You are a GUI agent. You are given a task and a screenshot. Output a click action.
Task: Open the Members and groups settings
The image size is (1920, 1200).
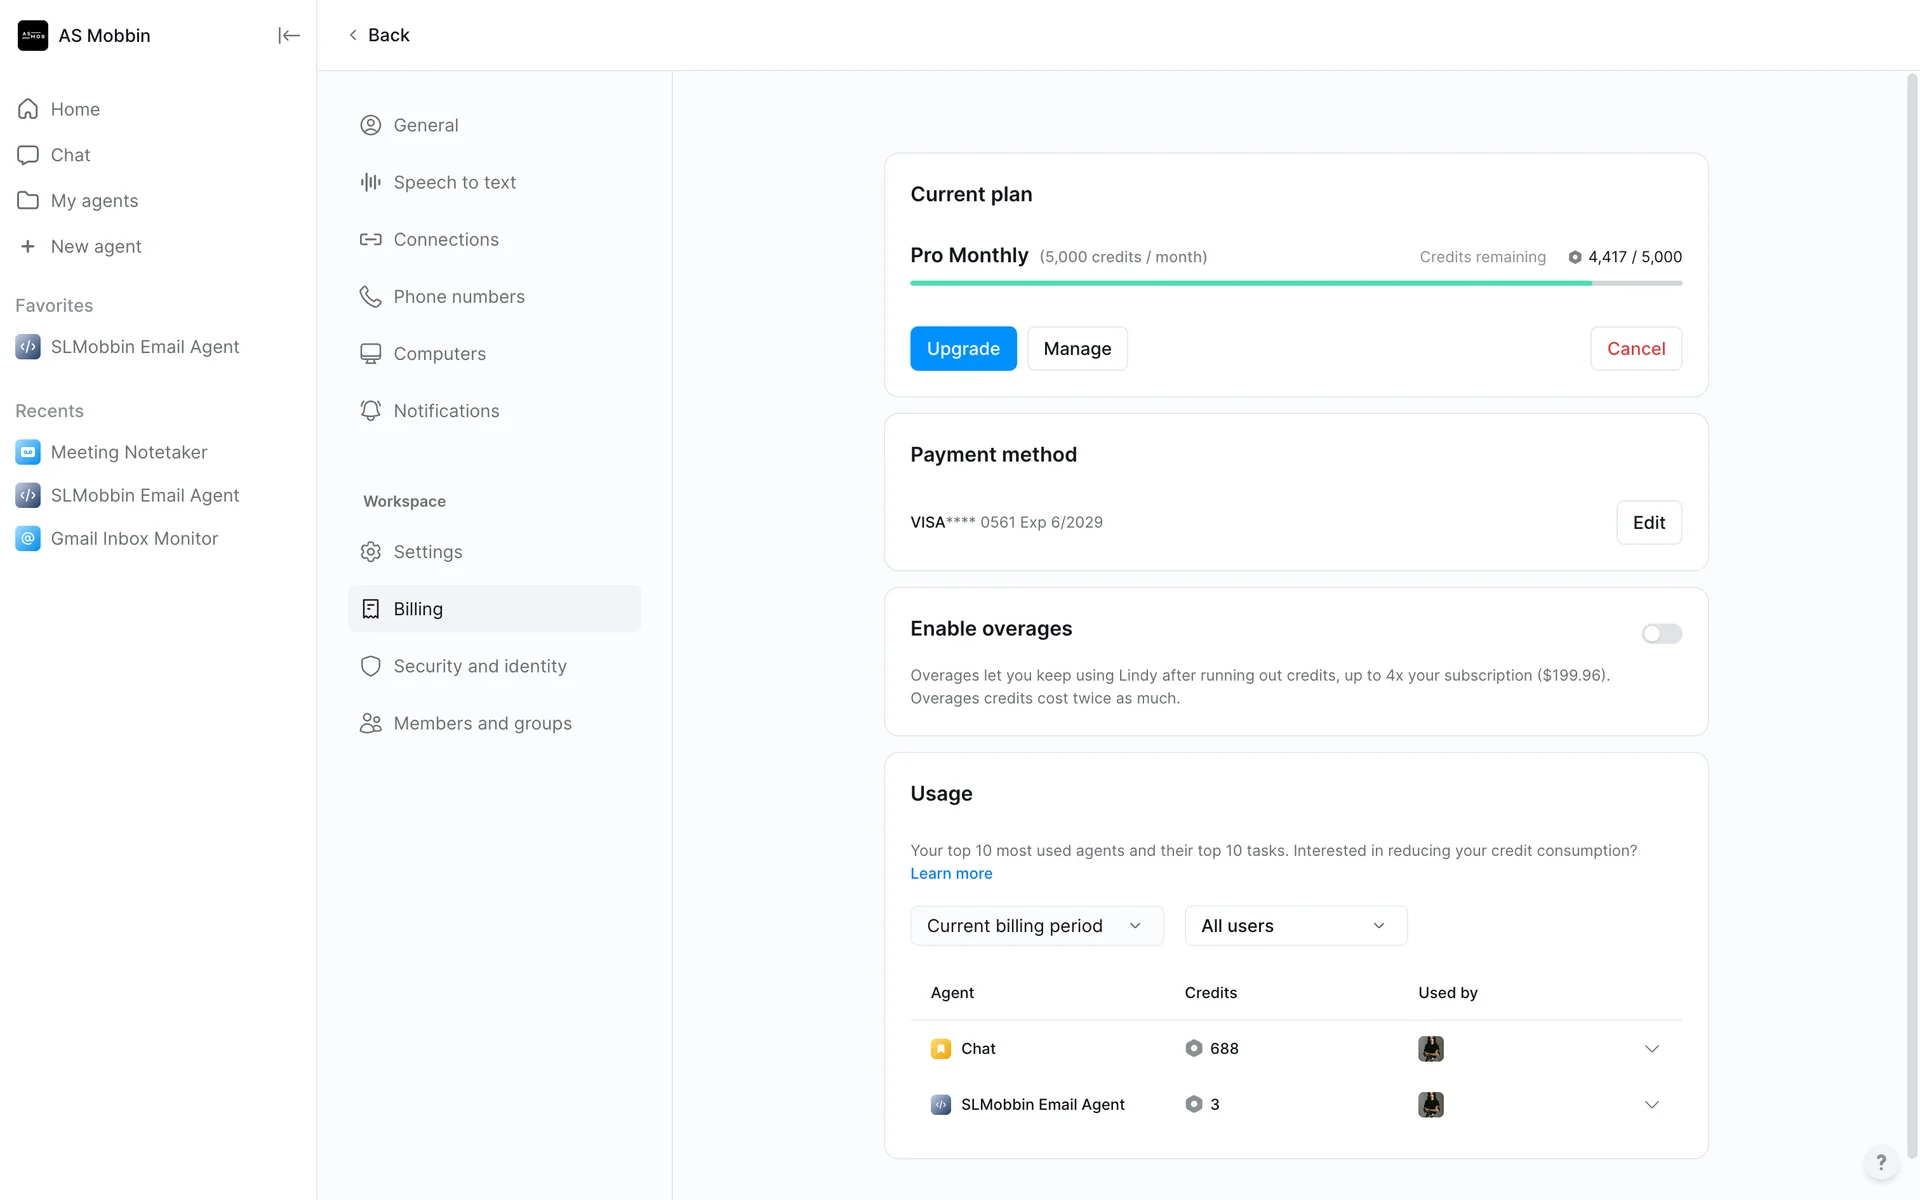[x=482, y=723]
